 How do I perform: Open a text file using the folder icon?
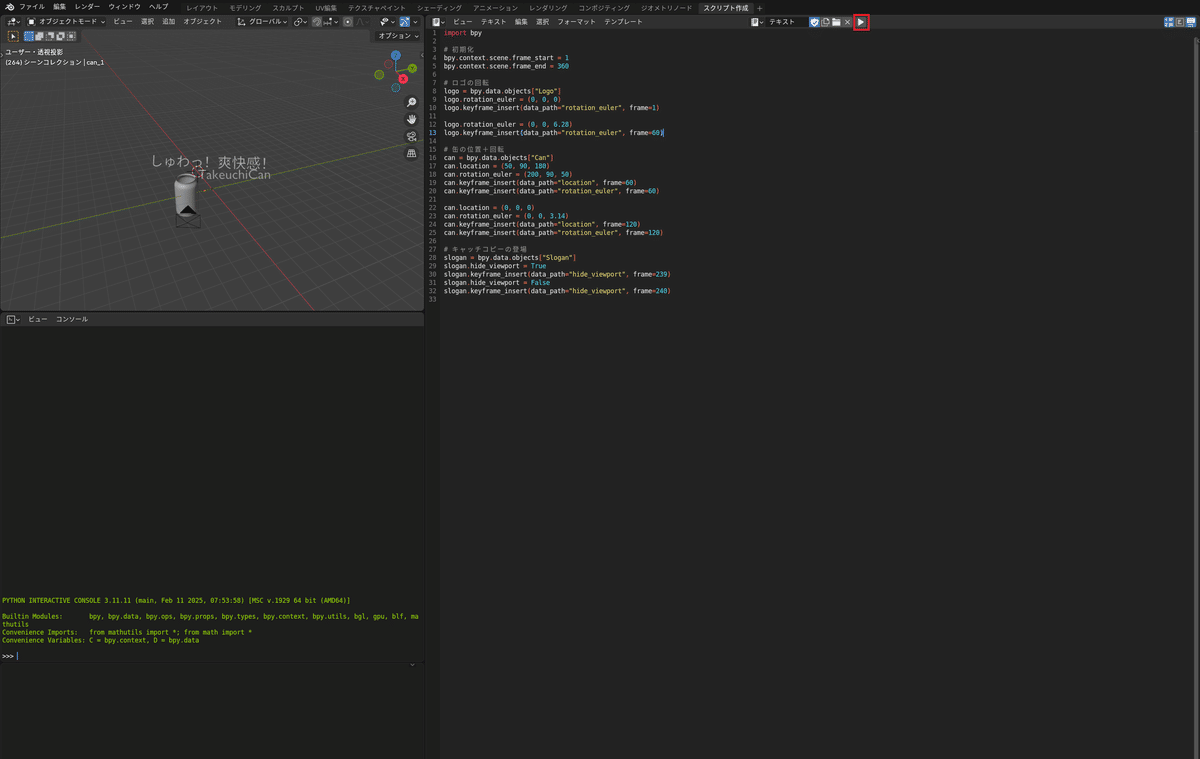[x=836, y=21]
